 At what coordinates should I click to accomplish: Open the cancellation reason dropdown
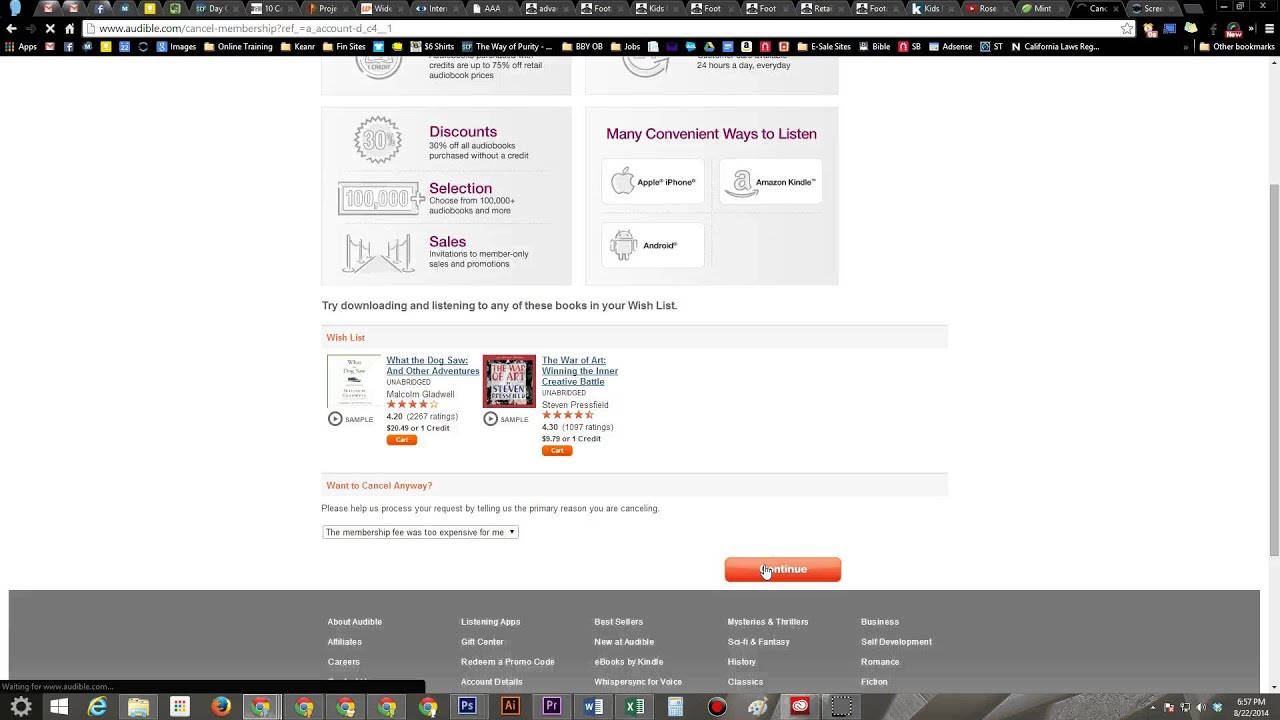(x=420, y=532)
